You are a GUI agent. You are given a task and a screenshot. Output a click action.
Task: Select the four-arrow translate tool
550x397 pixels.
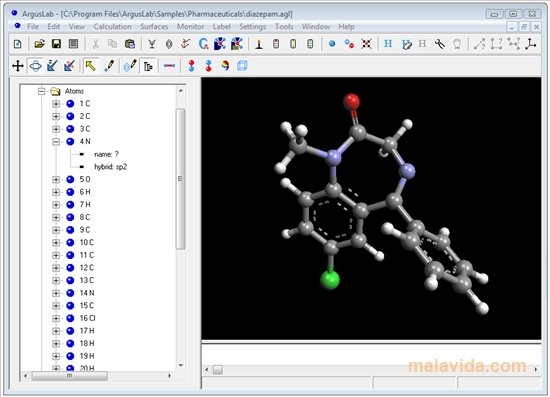(18, 66)
